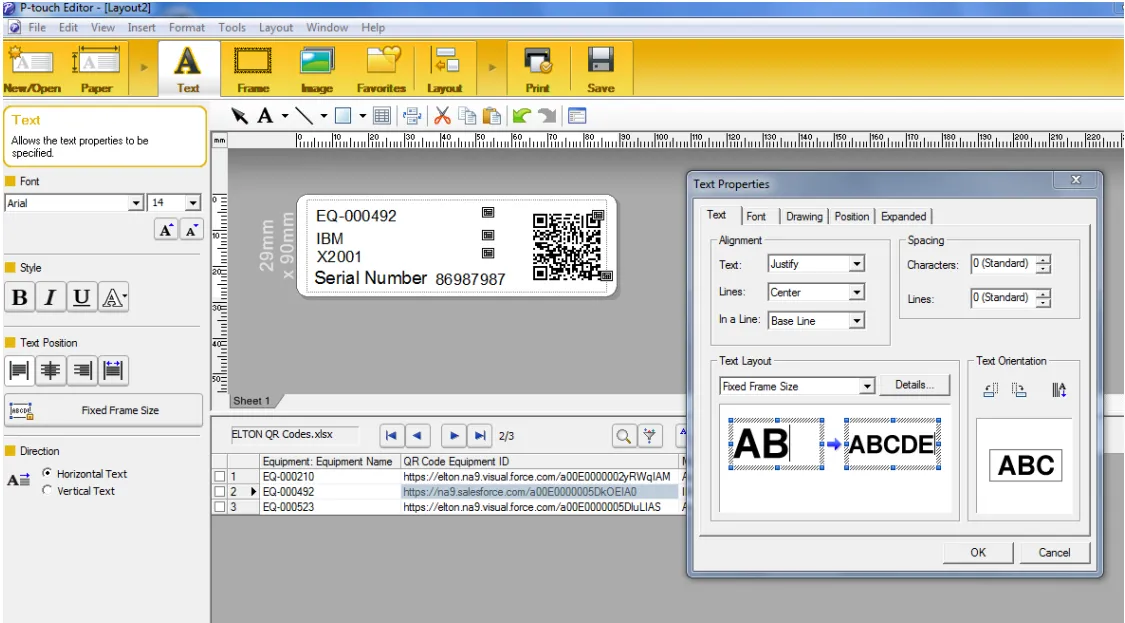Redo with the gray arrow icon
The image size is (1125, 623).
click(x=547, y=116)
